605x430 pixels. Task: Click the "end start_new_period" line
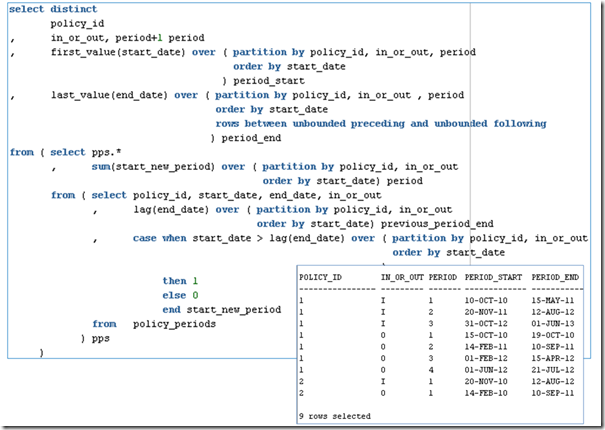point(220,310)
